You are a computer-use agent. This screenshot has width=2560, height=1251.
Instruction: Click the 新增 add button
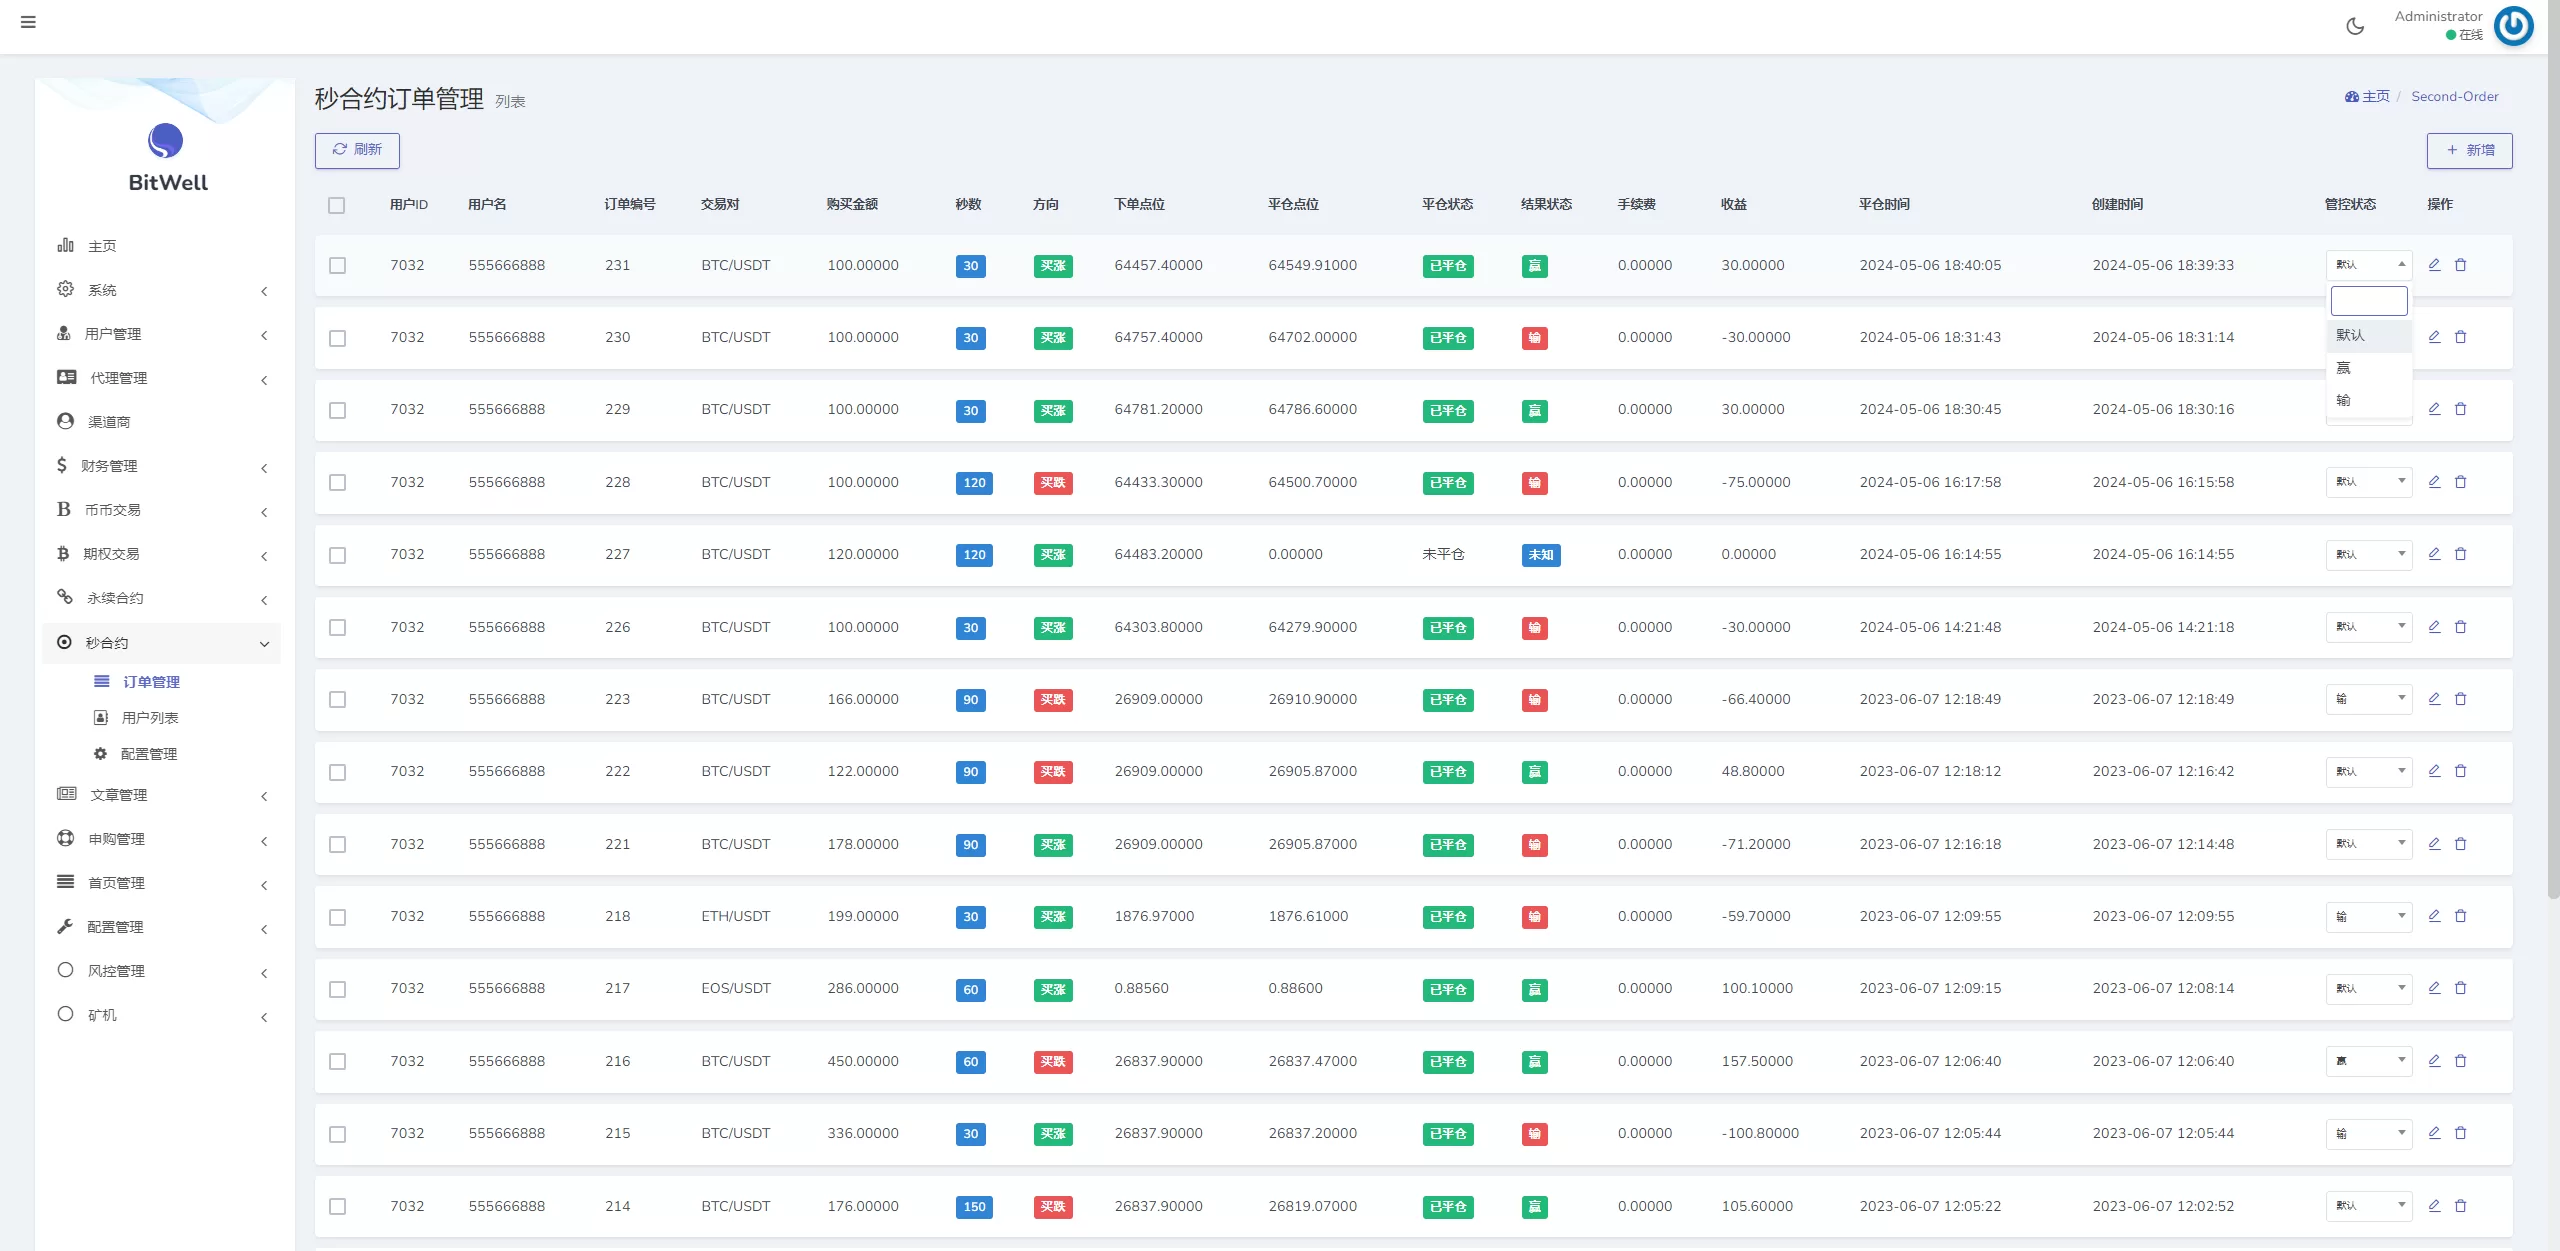tap(2469, 151)
